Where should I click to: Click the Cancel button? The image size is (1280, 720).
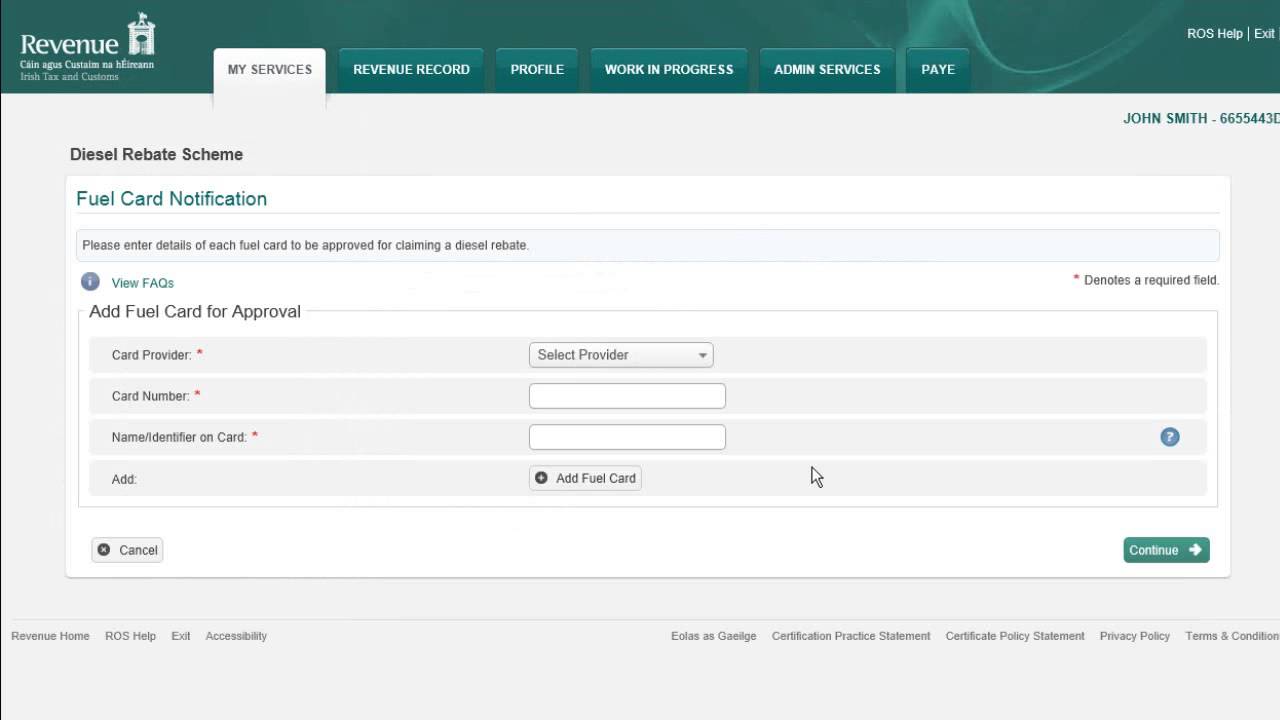click(127, 550)
